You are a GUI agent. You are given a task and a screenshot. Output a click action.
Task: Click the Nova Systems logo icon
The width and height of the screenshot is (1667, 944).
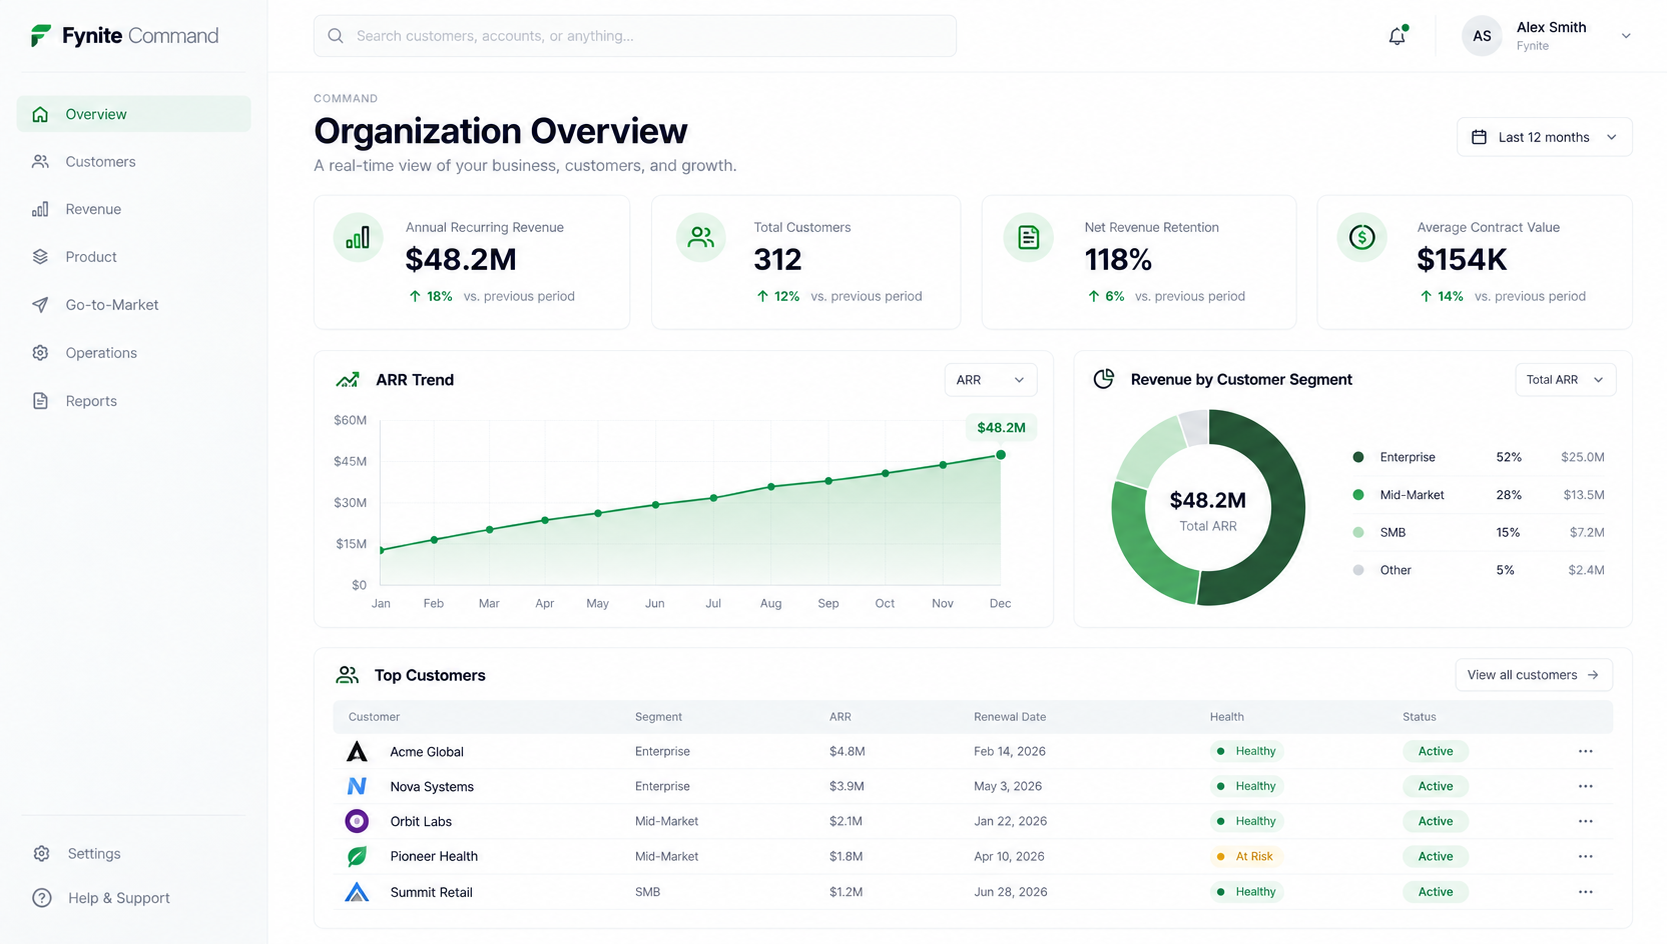tap(357, 786)
